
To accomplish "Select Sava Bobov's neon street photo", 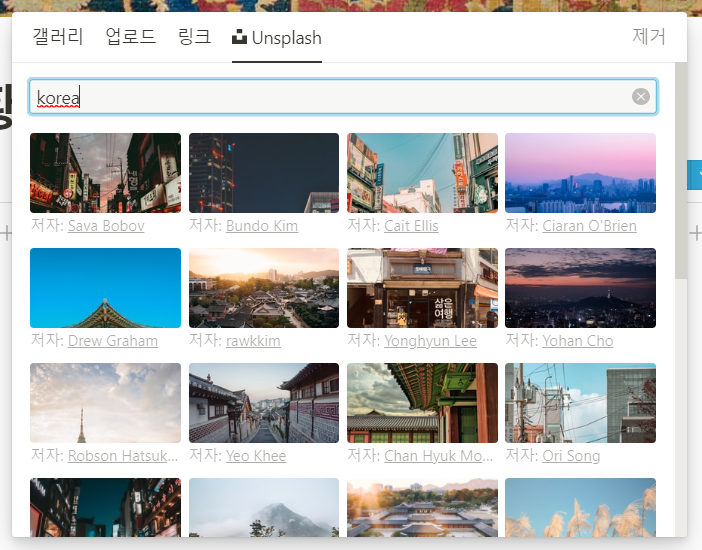I will click(106, 173).
